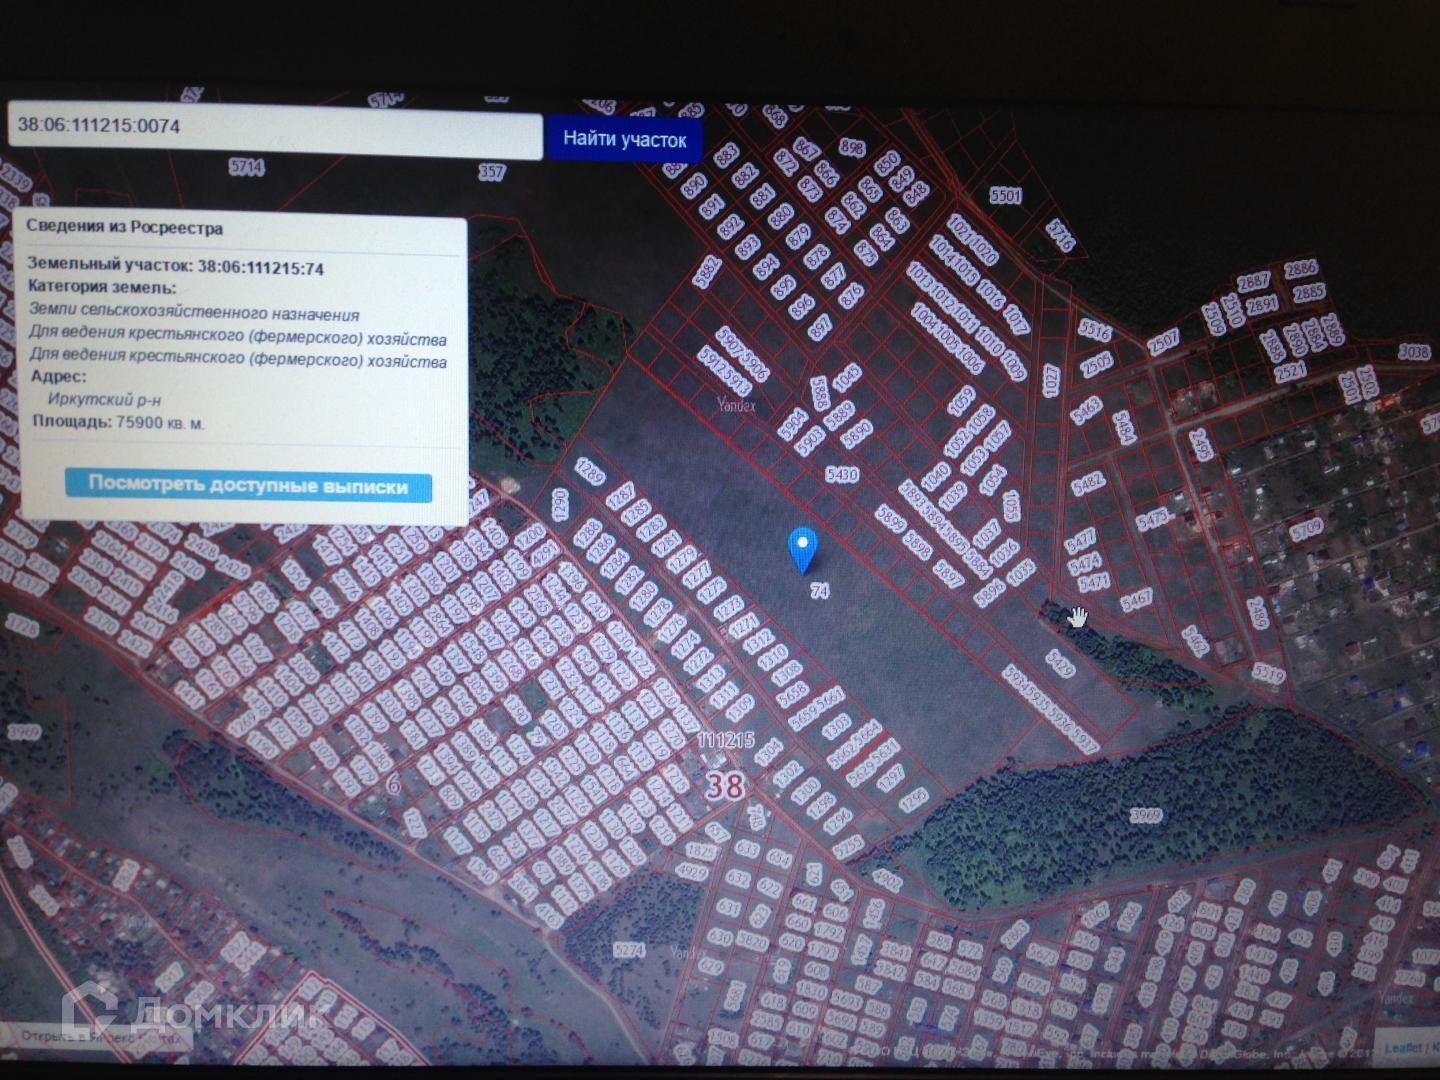Click parcel label 5501 on the map
Image resolution: width=1440 pixels, height=1080 pixels.
(1005, 195)
